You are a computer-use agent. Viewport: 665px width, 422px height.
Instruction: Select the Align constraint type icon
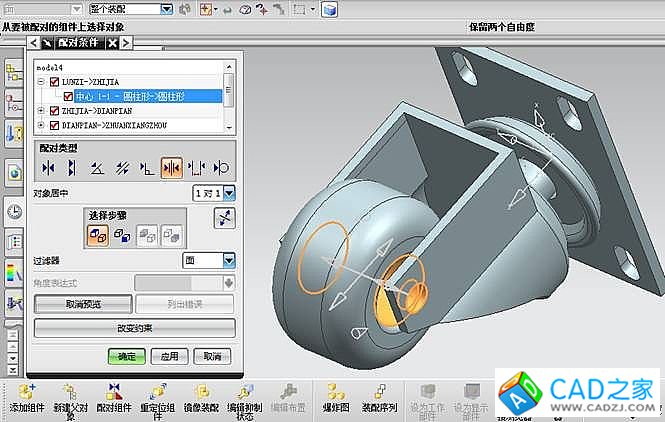72,167
